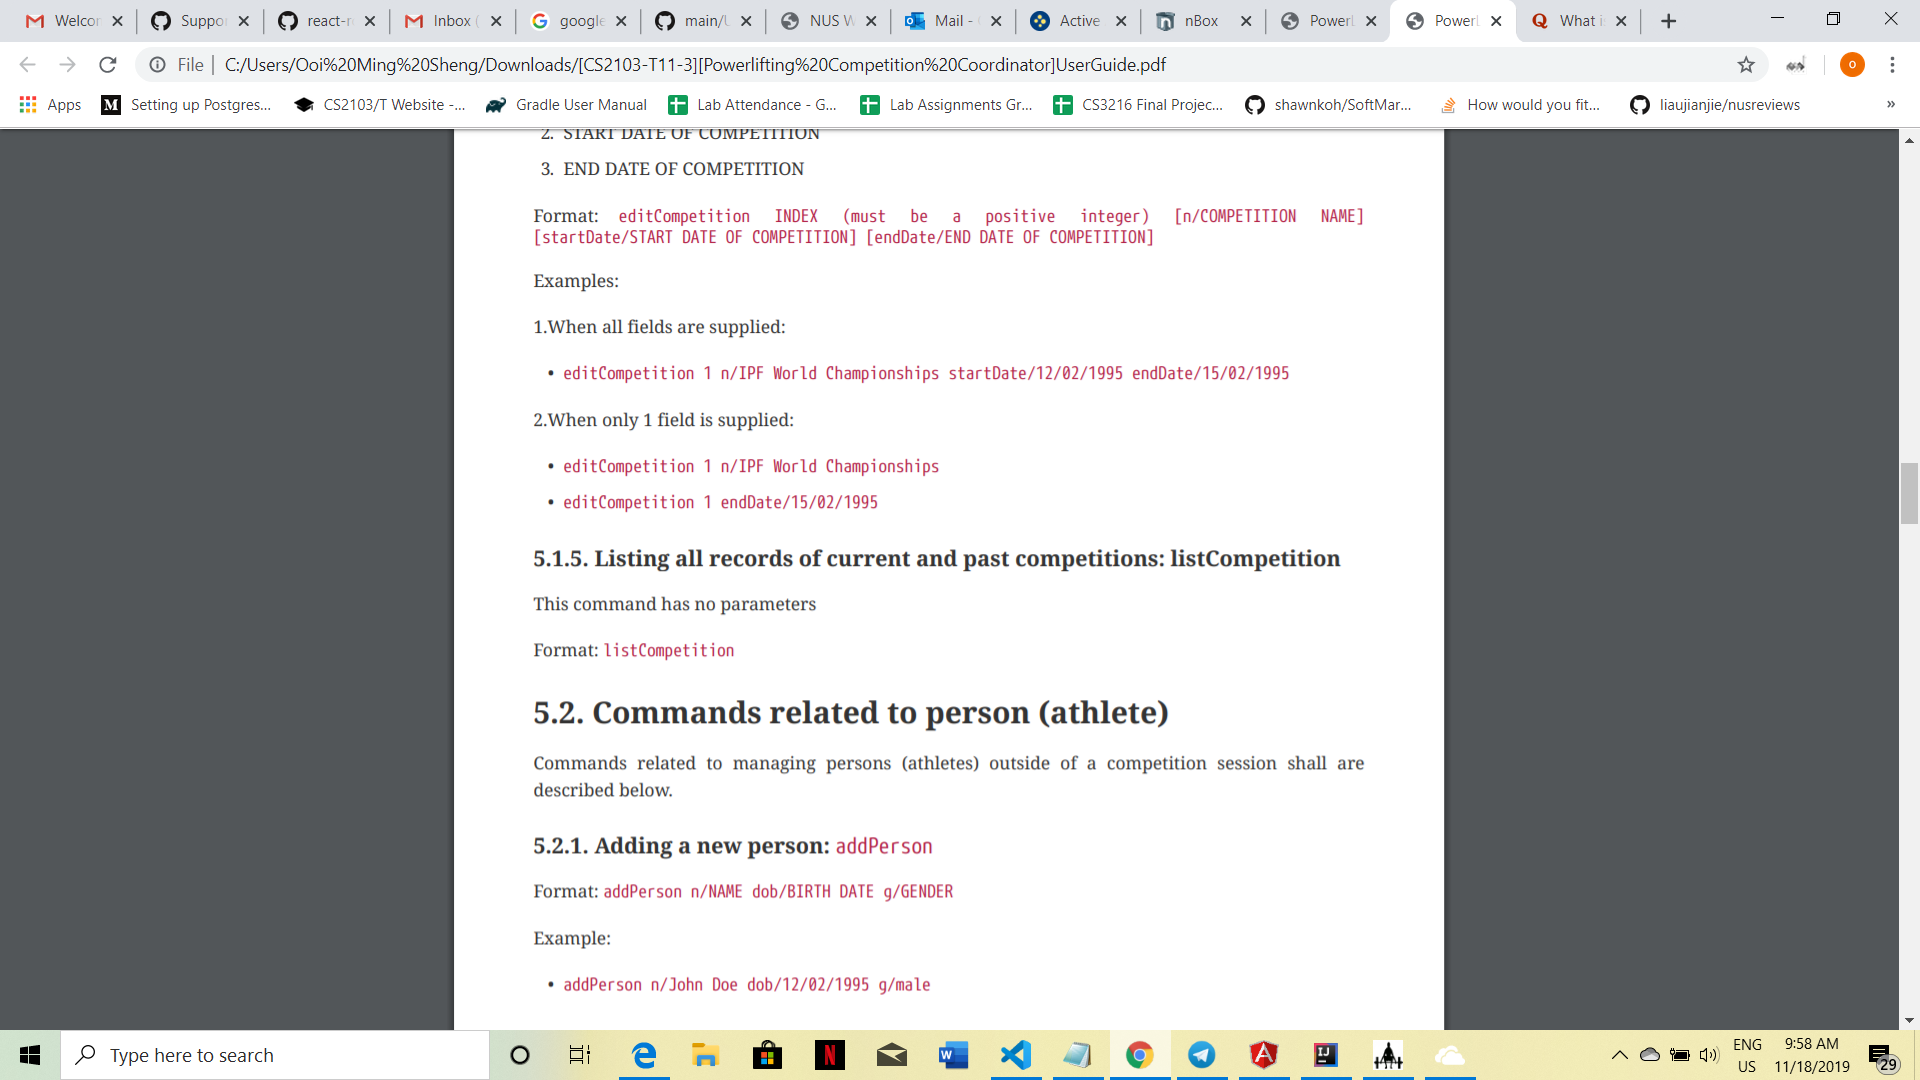The height and width of the screenshot is (1080, 1920).
Task: Open the volume control in tray
Action: pos(1709,1055)
